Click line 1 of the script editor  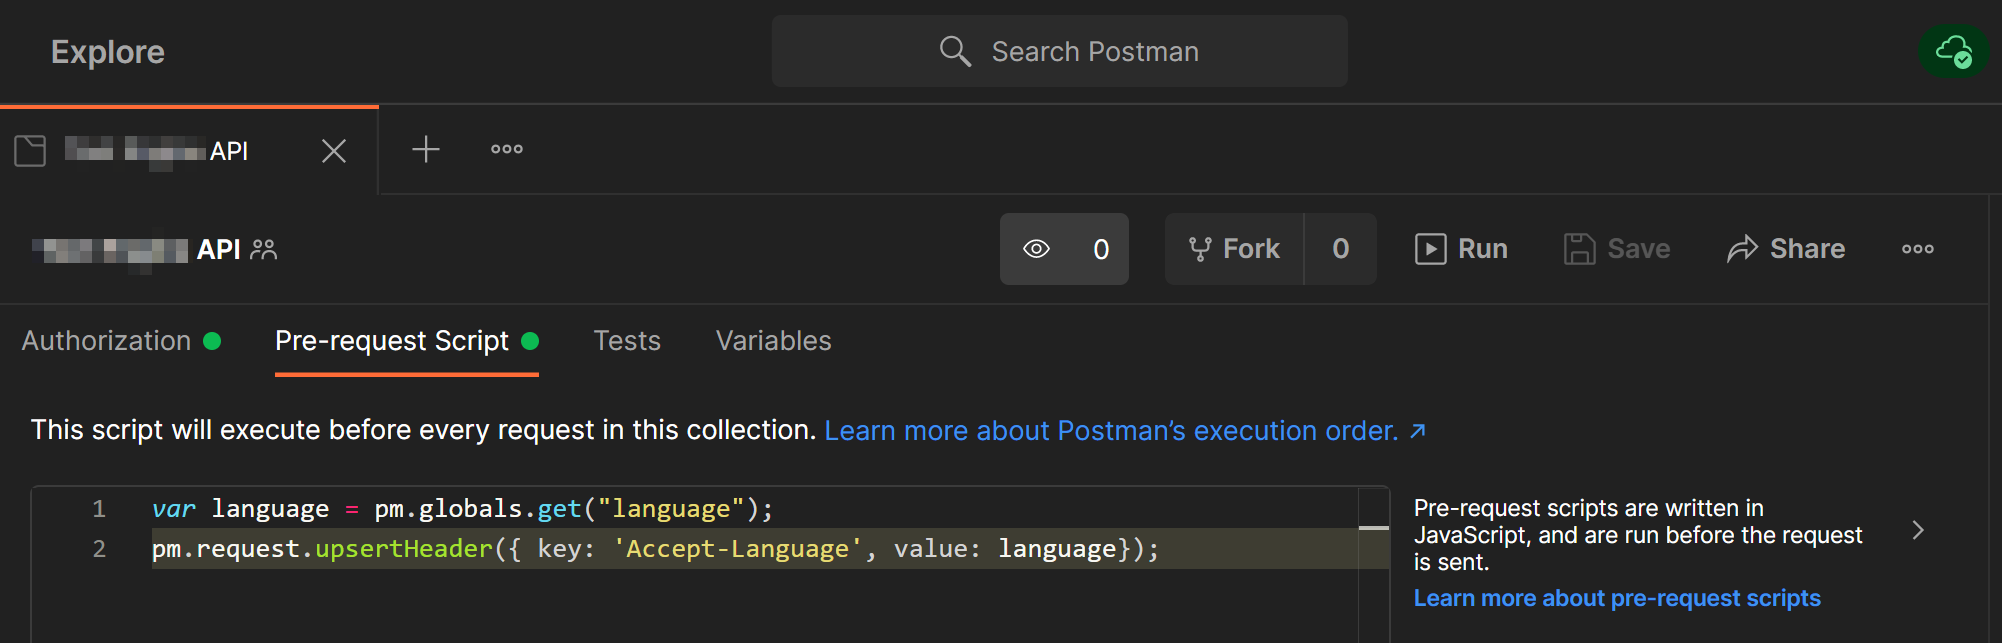(463, 509)
